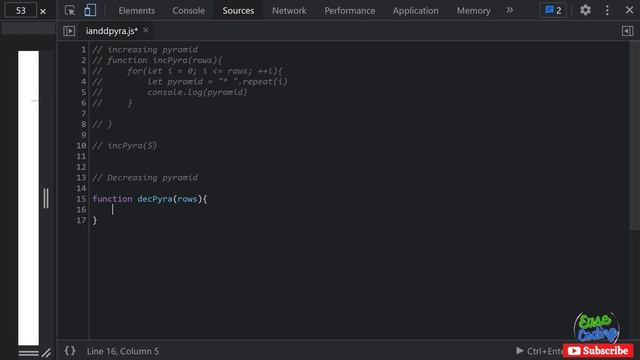Click the corner diagonal resize handle

pyautogui.click(x=46, y=352)
